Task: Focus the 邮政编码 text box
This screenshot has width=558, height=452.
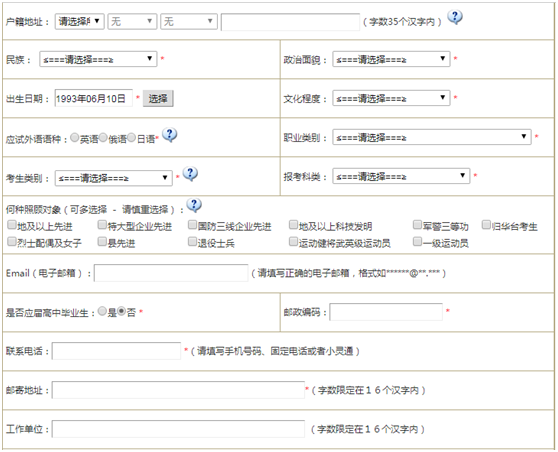Action: pos(386,312)
